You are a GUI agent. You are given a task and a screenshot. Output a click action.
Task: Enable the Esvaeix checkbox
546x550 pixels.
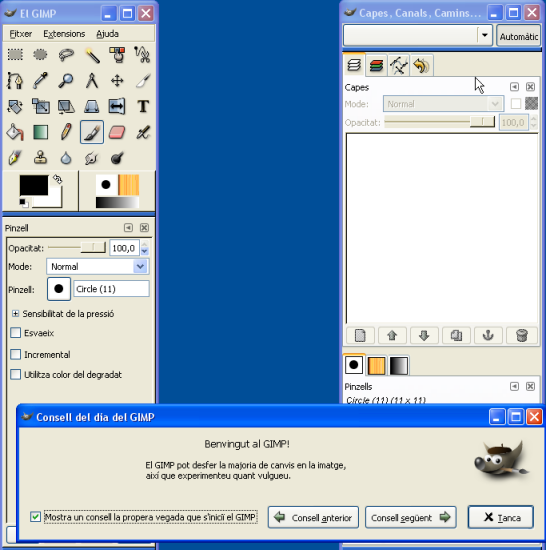click(x=15, y=333)
